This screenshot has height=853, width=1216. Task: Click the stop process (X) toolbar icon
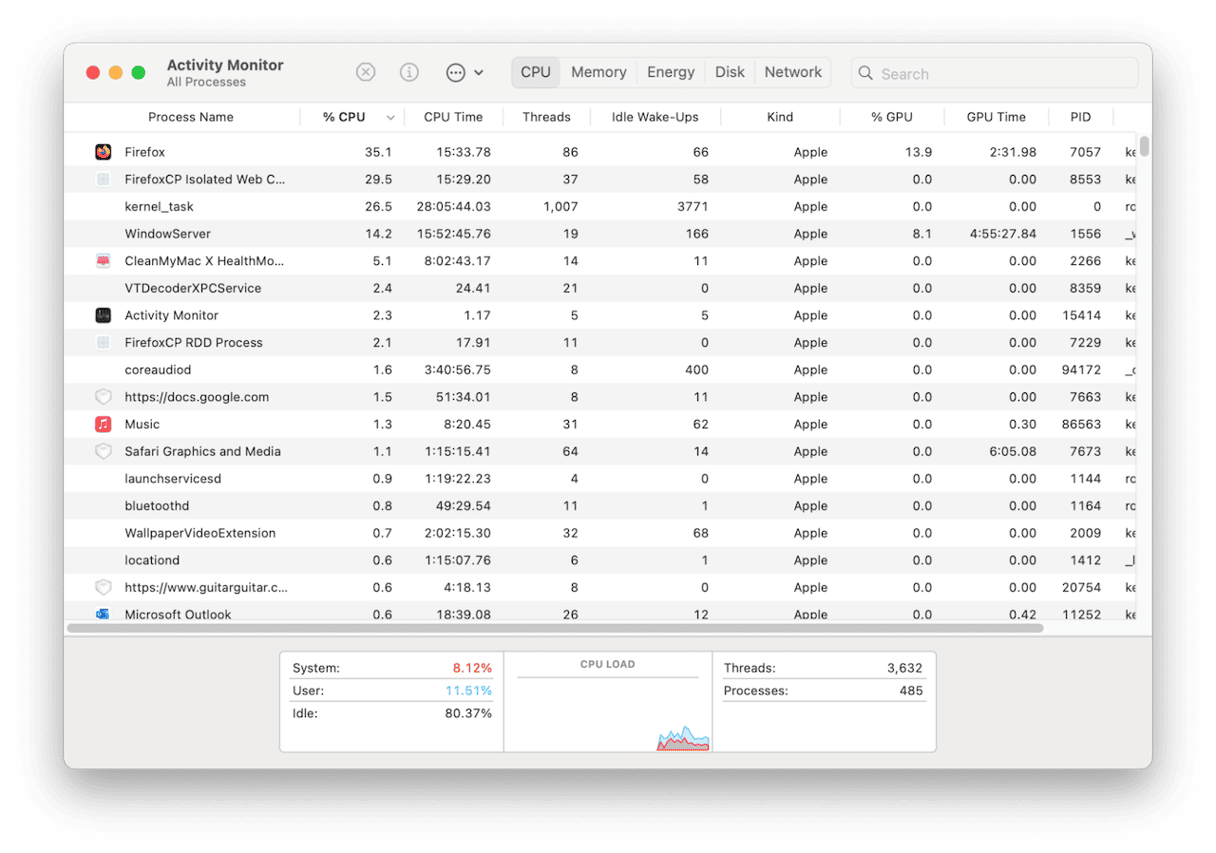coord(366,72)
